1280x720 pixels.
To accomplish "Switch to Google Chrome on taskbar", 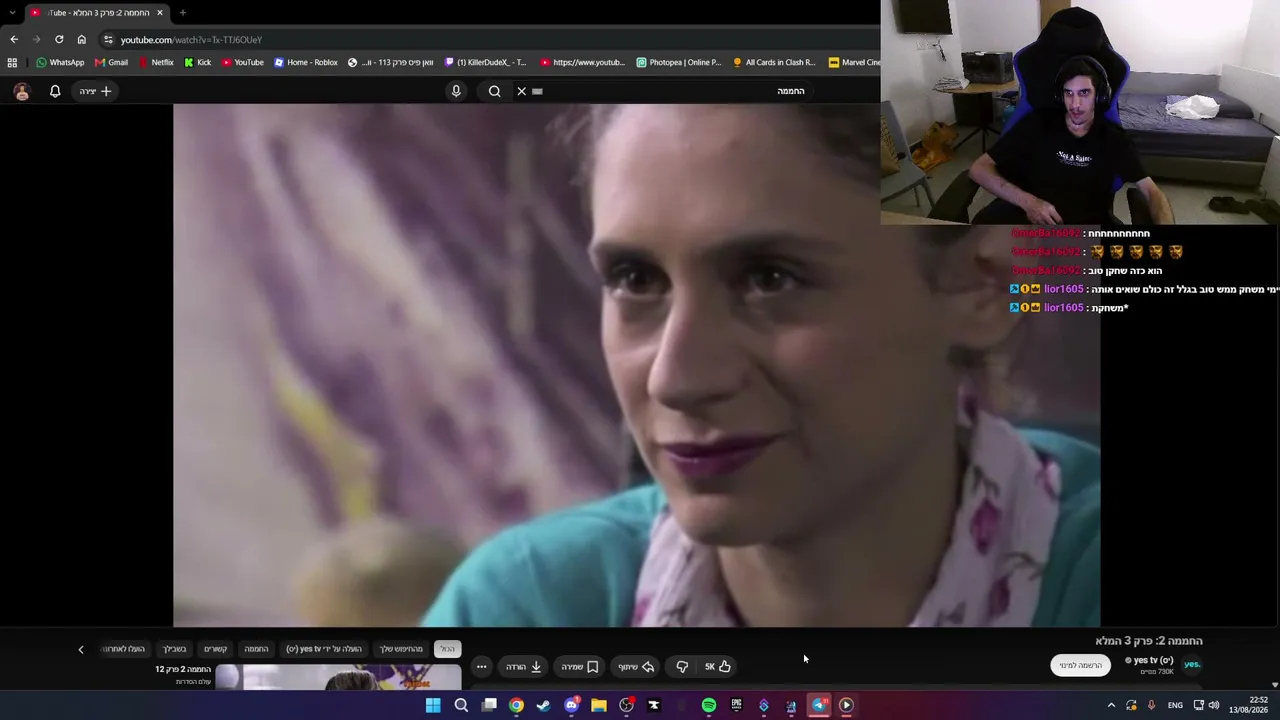I will 516,705.
